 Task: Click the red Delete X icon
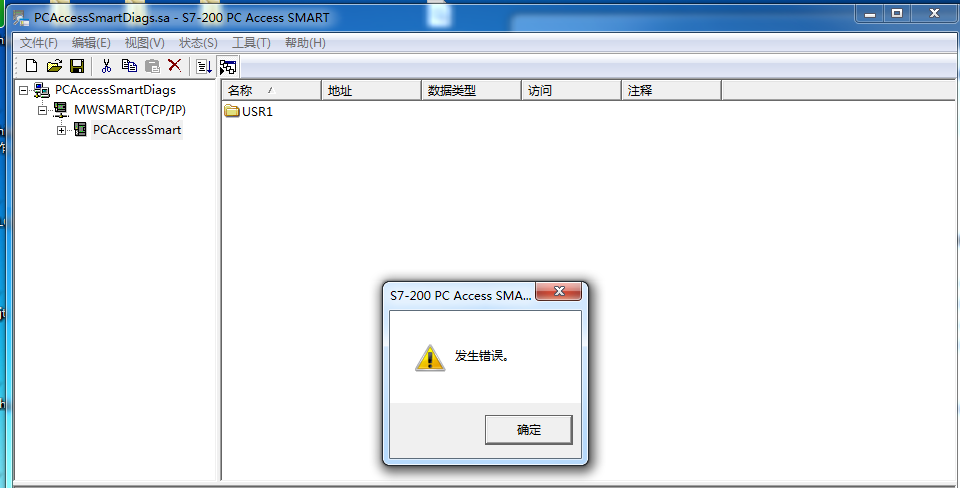[x=174, y=66]
